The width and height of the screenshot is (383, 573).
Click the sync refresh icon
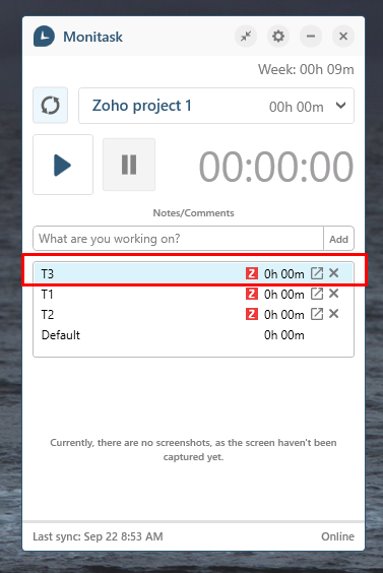pyautogui.click(x=50, y=106)
